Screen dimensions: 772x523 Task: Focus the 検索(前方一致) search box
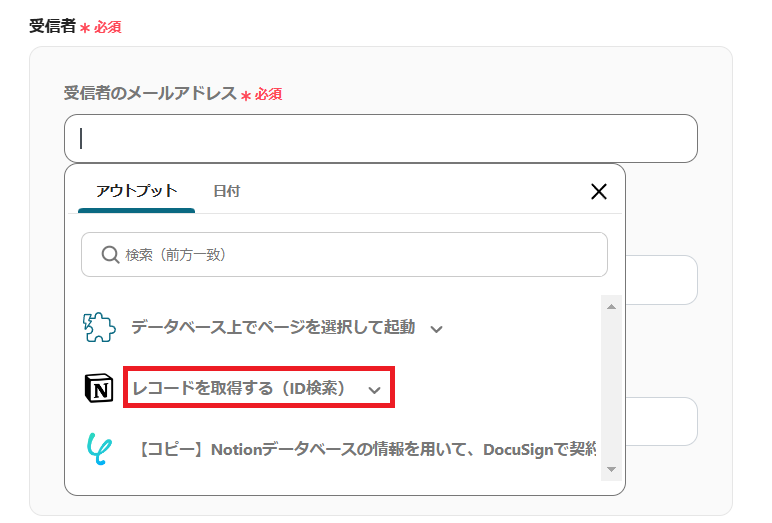coord(344,255)
